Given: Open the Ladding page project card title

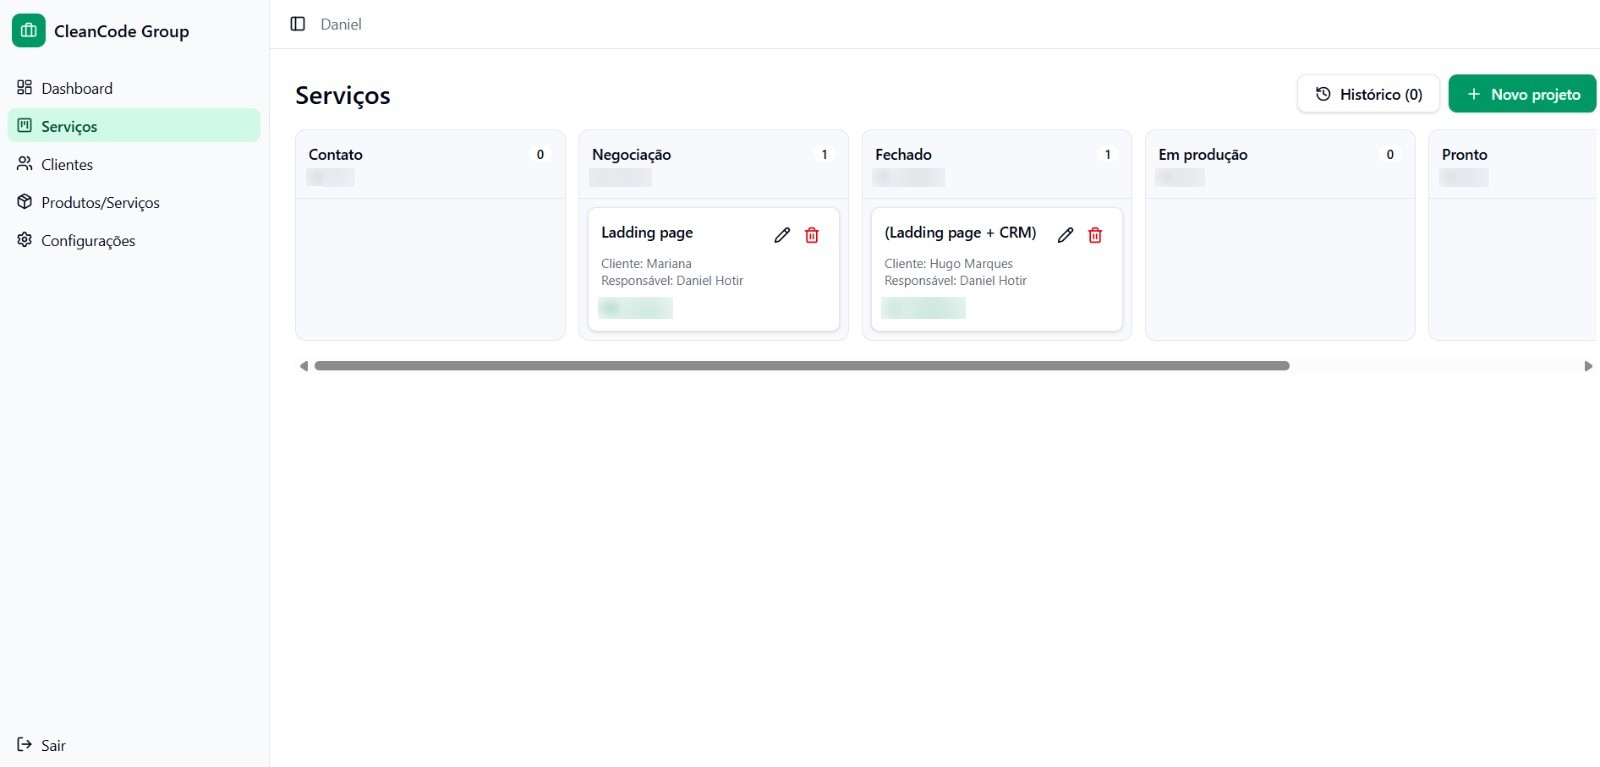Looking at the screenshot, I should [647, 233].
